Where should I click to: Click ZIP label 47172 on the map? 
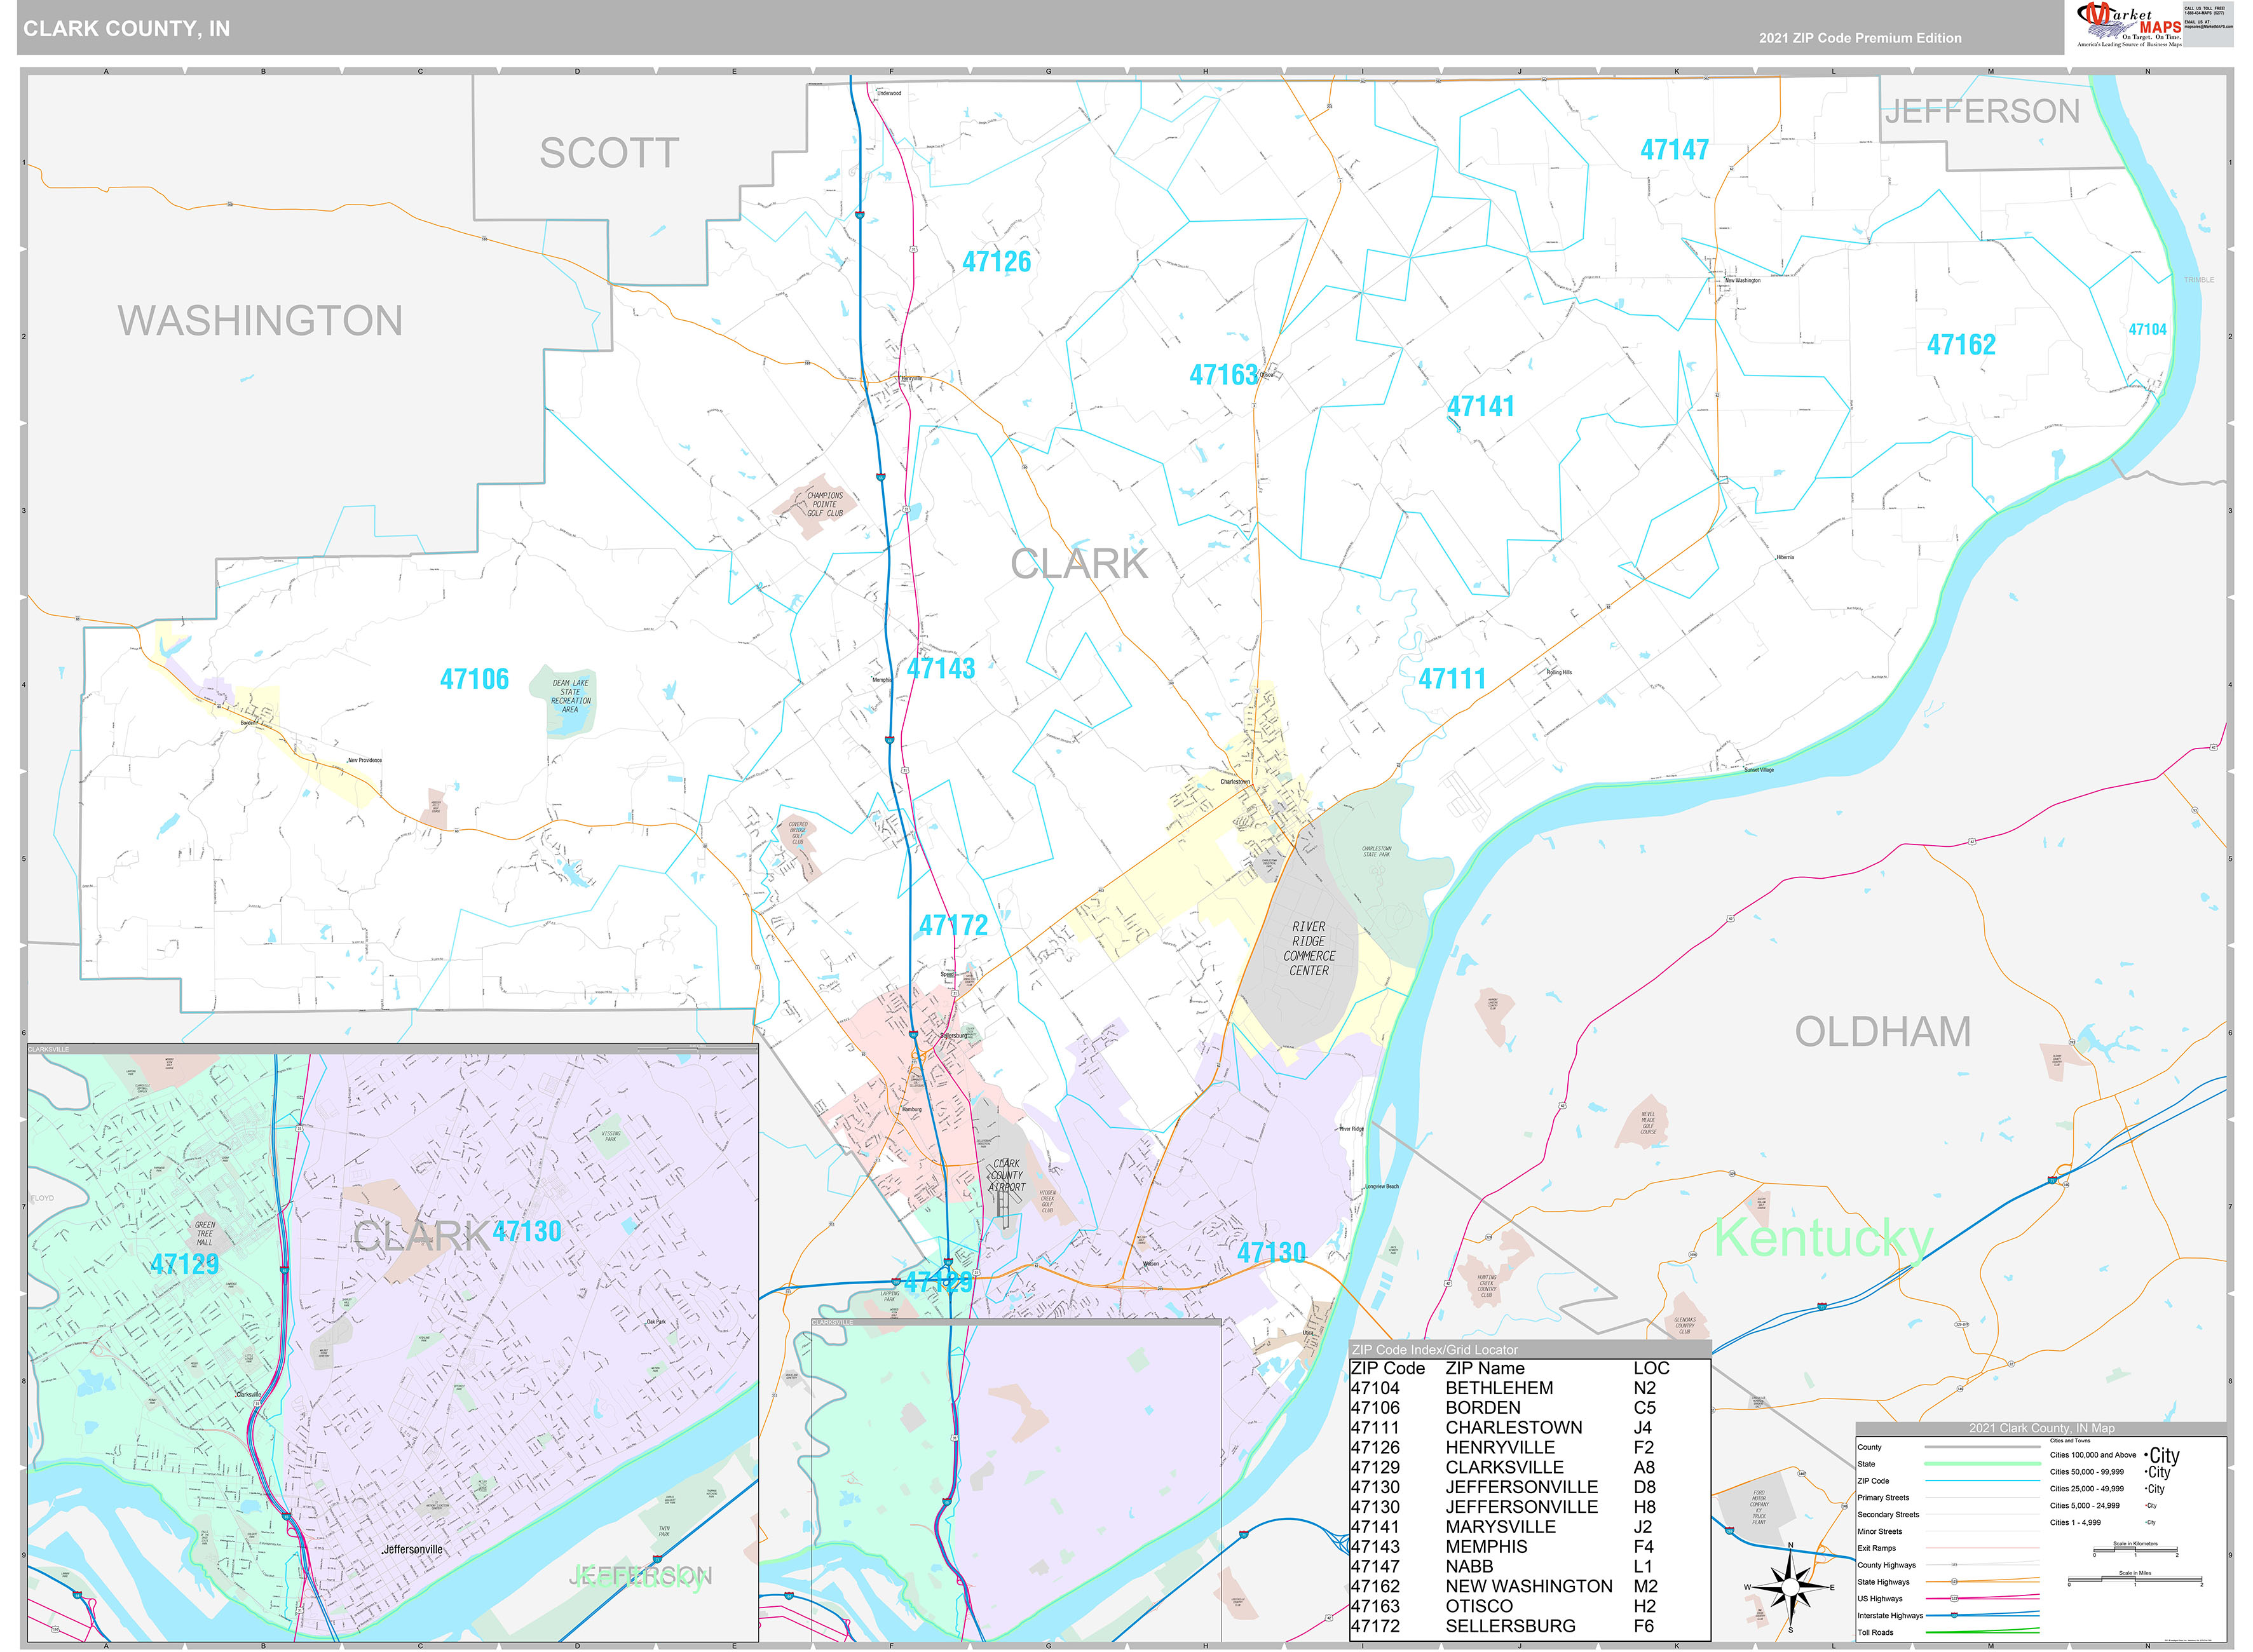(x=953, y=926)
